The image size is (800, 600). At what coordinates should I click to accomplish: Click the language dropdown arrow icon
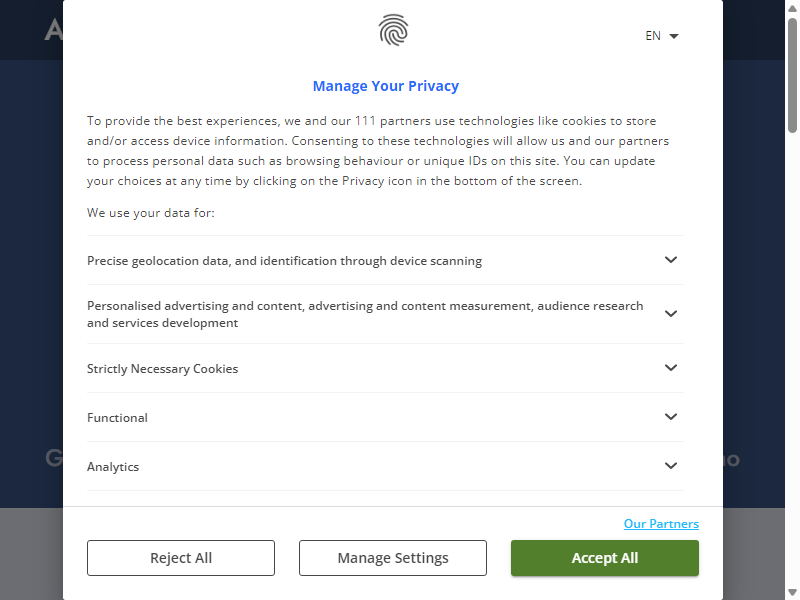click(673, 36)
